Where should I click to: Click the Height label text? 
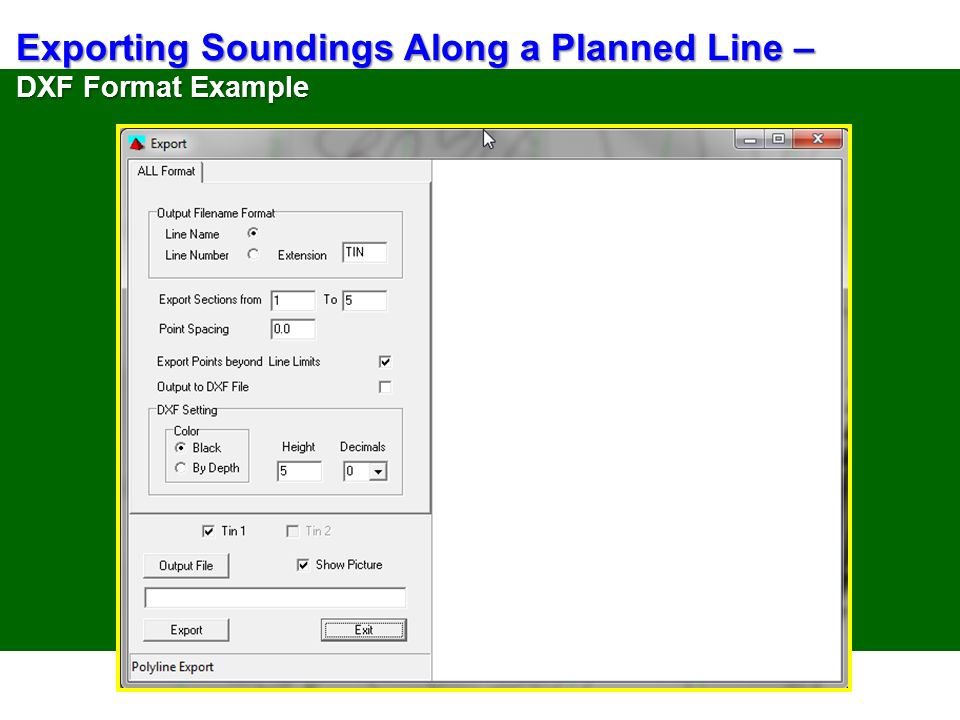(x=298, y=447)
